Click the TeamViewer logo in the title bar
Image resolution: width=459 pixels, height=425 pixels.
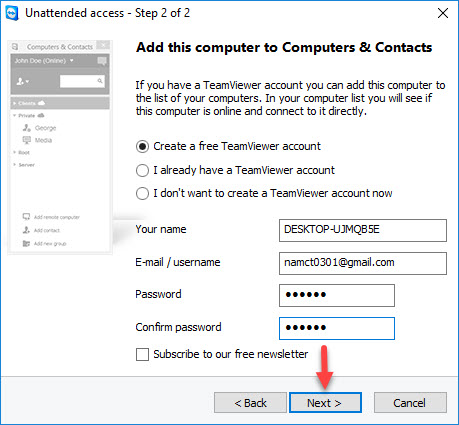tap(12, 13)
